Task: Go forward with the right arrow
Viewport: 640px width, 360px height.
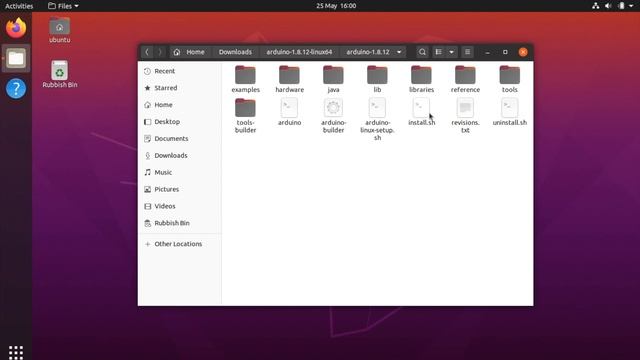Action: 160,52
